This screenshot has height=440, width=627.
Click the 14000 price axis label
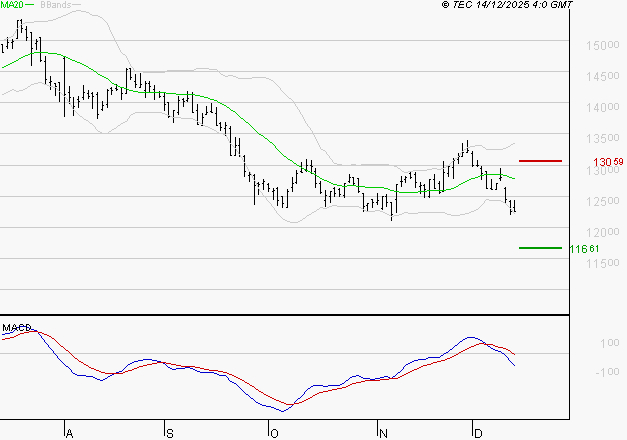603,107
